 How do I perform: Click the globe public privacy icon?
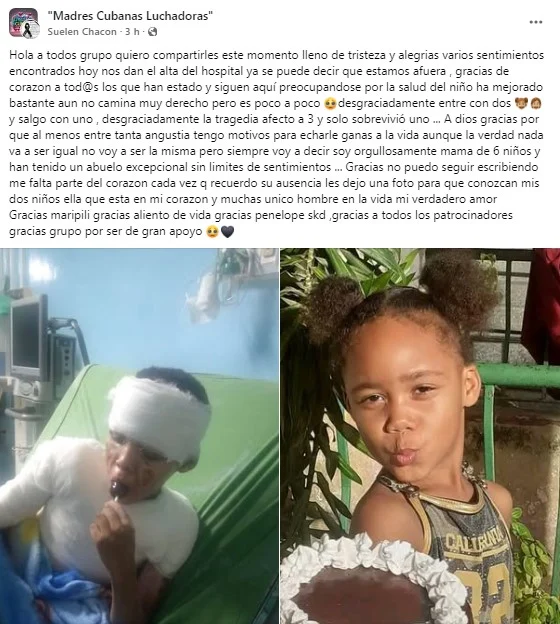click(x=152, y=32)
